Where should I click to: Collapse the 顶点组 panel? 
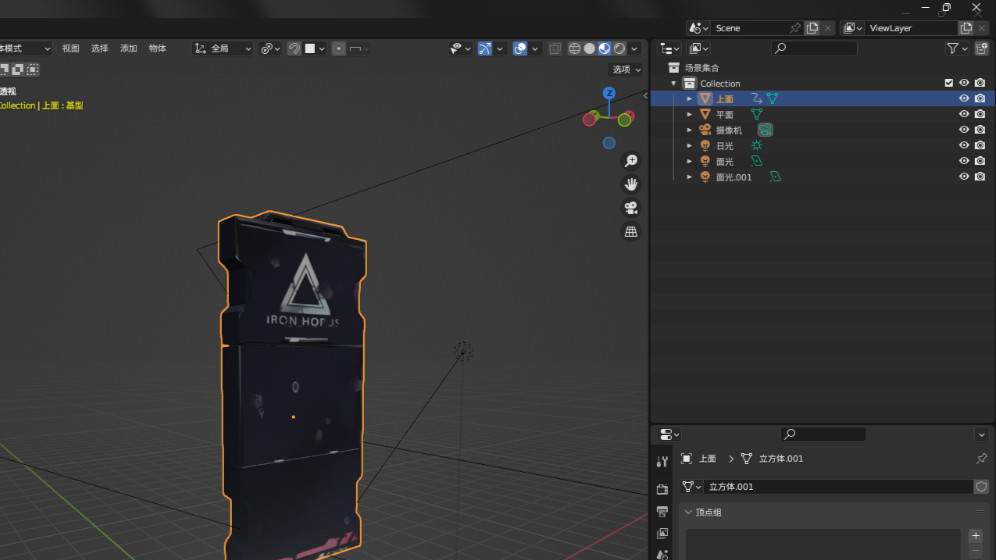point(688,512)
